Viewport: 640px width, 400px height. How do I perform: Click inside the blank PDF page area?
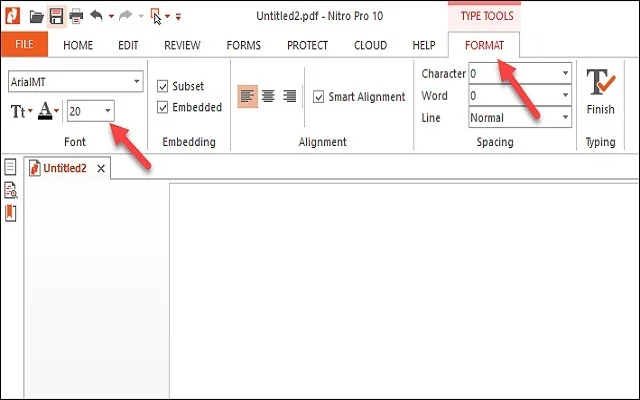404,291
